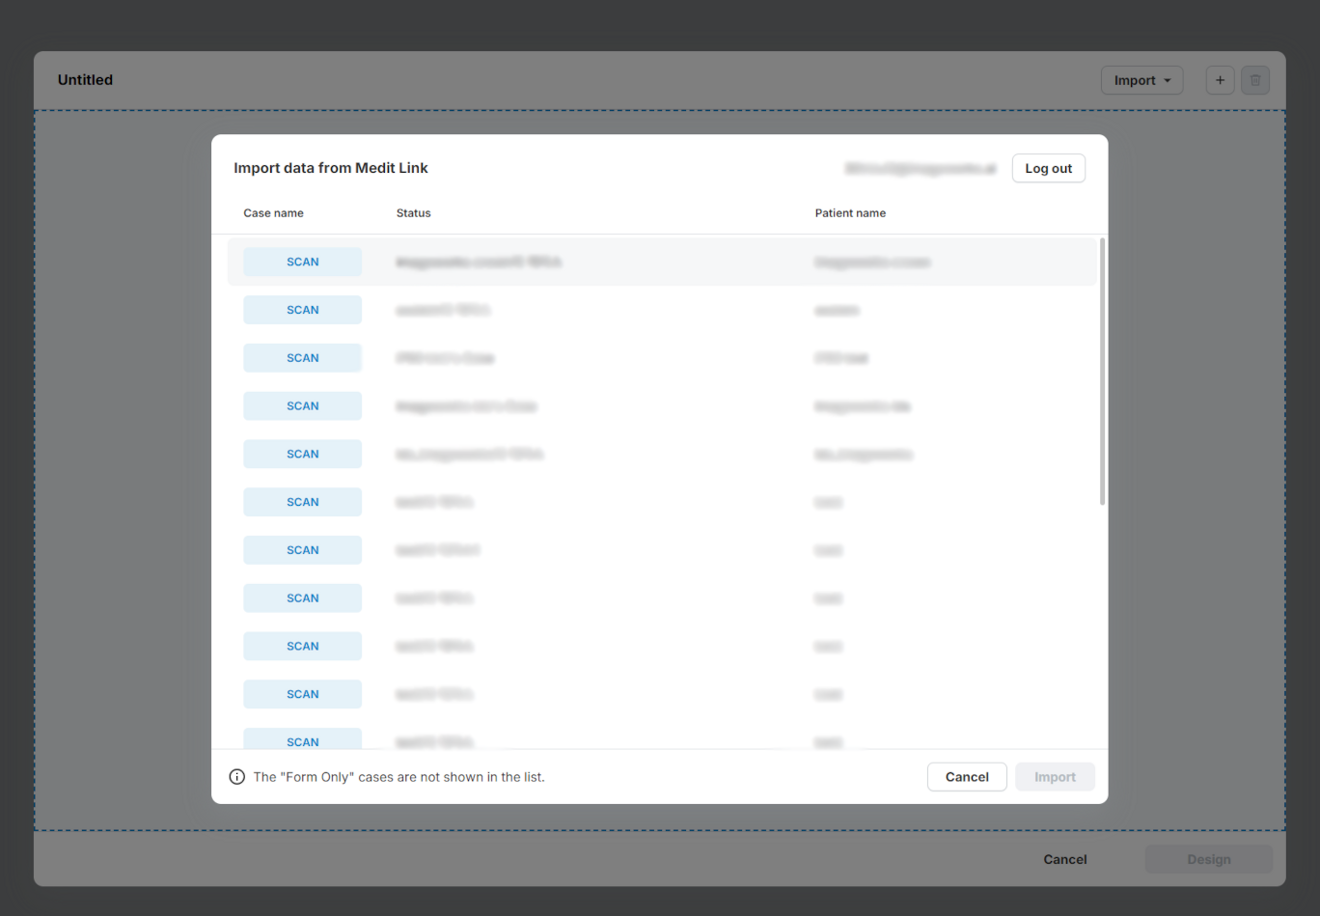The height and width of the screenshot is (916, 1320).
Task: Click the Design button at bottom
Action: tap(1208, 859)
